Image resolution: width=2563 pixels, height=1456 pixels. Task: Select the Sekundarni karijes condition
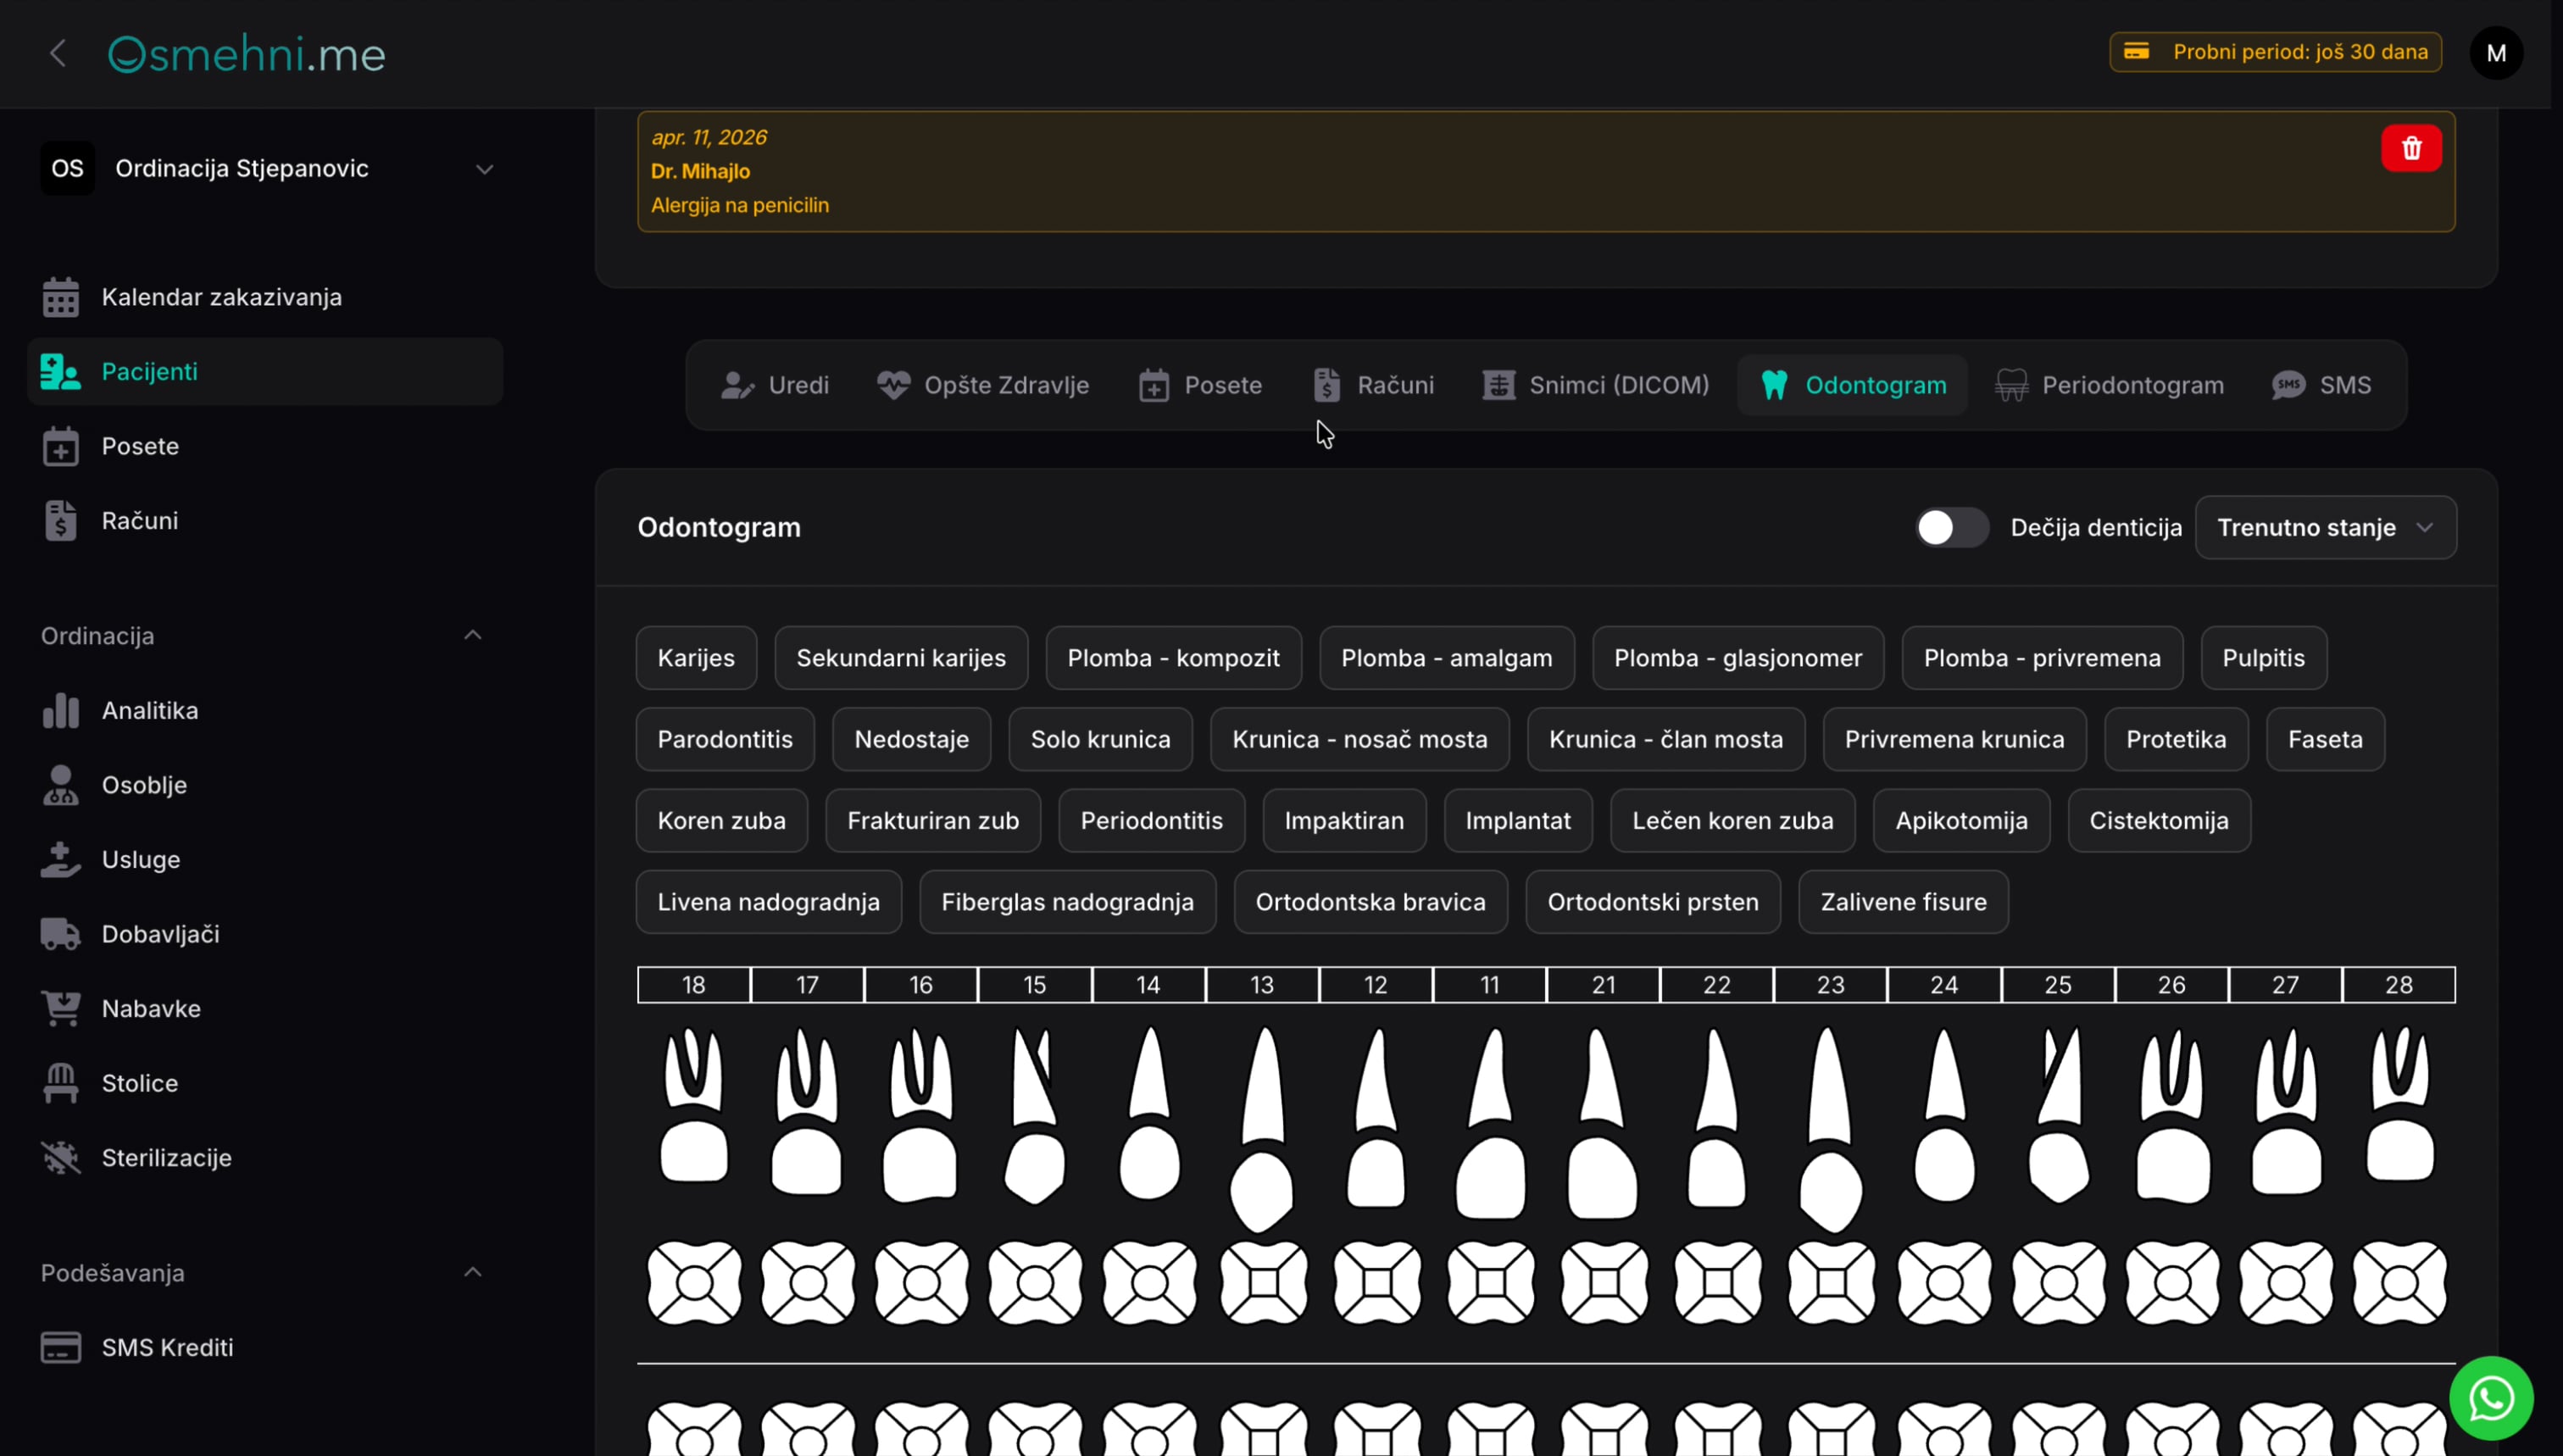click(x=901, y=658)
